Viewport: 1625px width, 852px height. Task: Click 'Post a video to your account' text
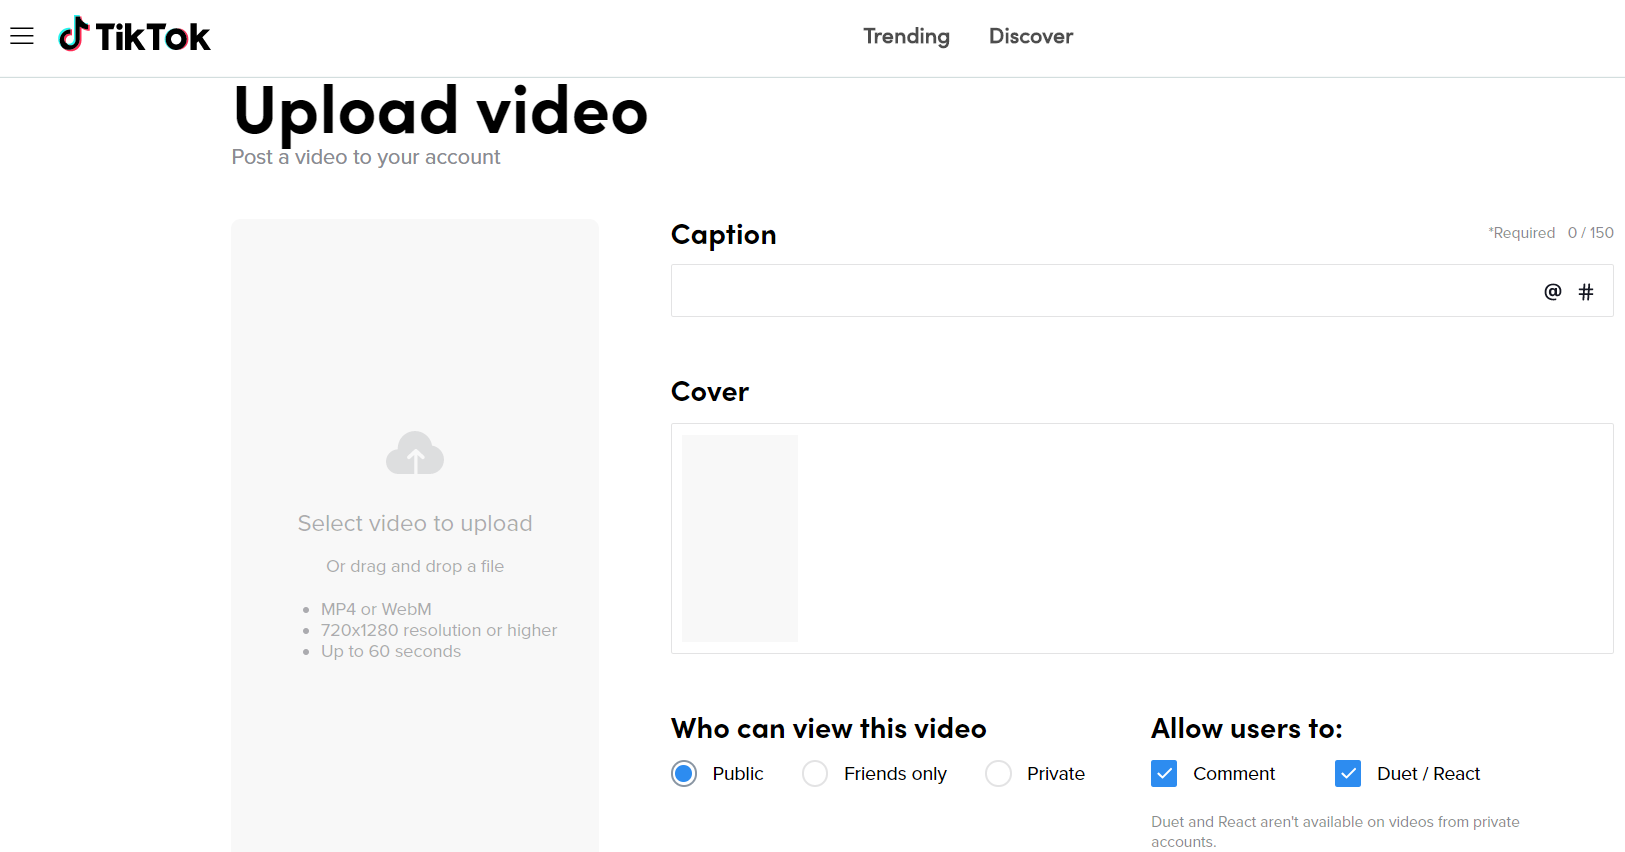(366, 157)
